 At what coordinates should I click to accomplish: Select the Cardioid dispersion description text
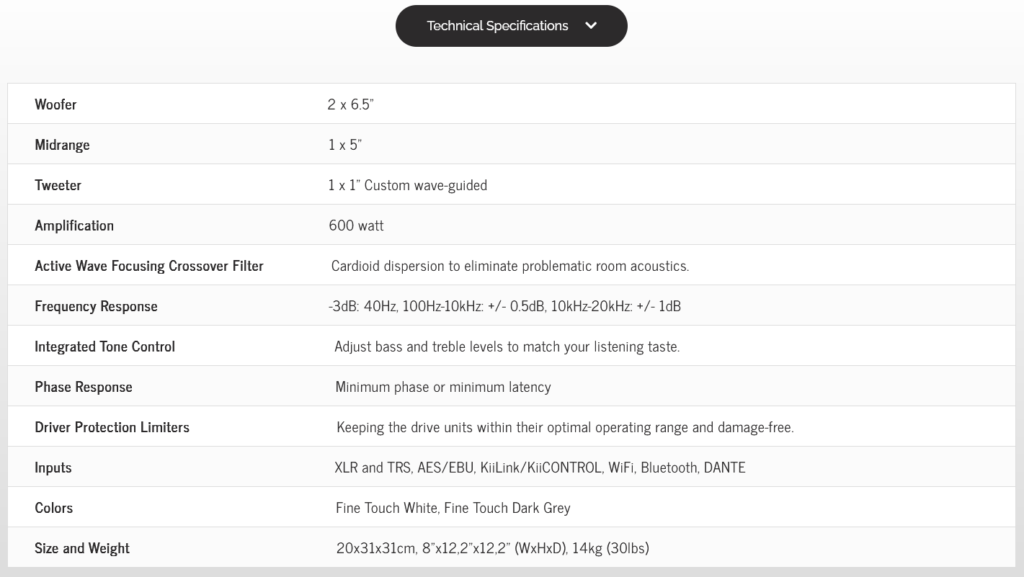pyautogui.click(x=510, y=266)
